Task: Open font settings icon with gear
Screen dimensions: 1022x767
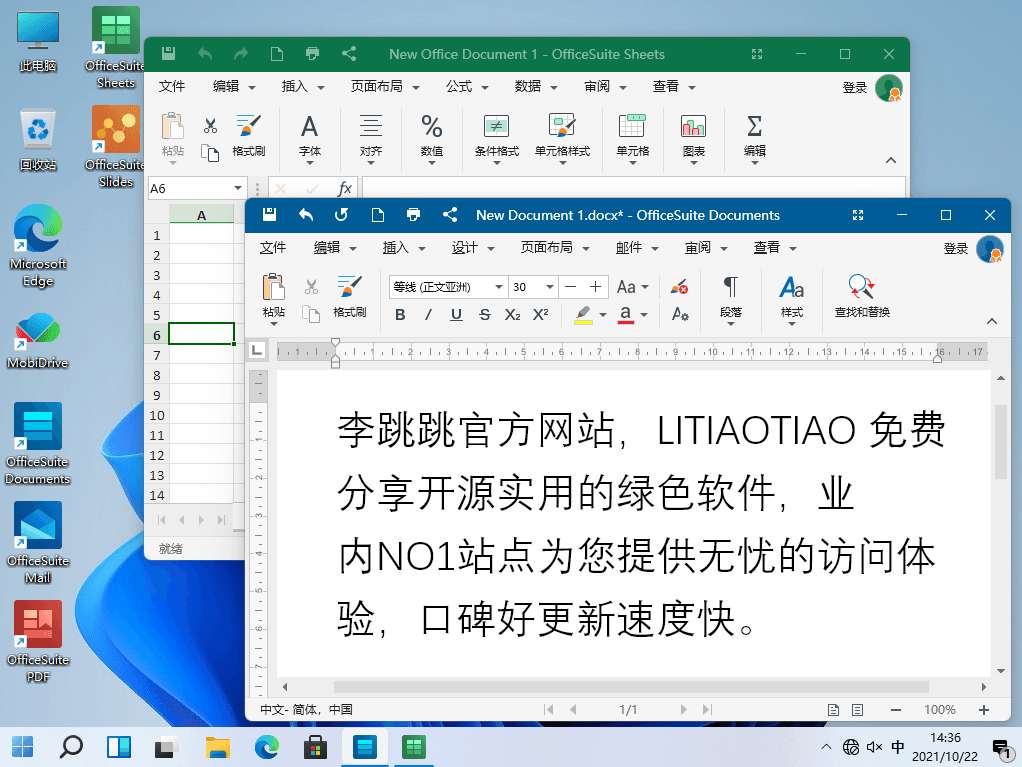Action: pos(680,315)
